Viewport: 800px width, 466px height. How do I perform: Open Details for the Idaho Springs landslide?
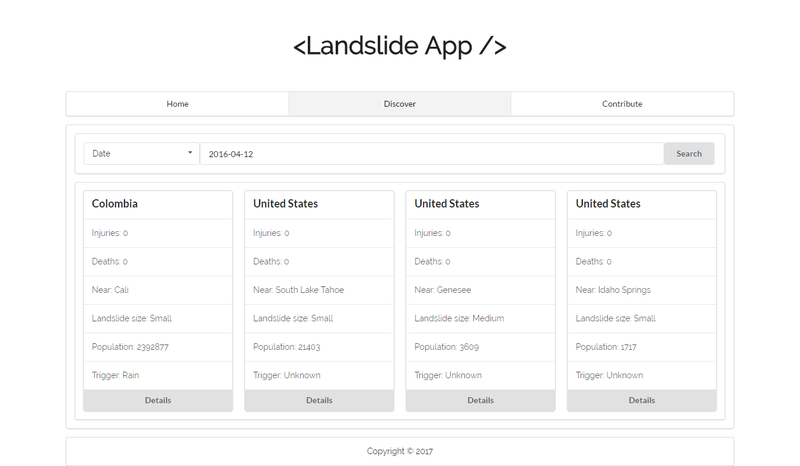[x=642, y=400]
